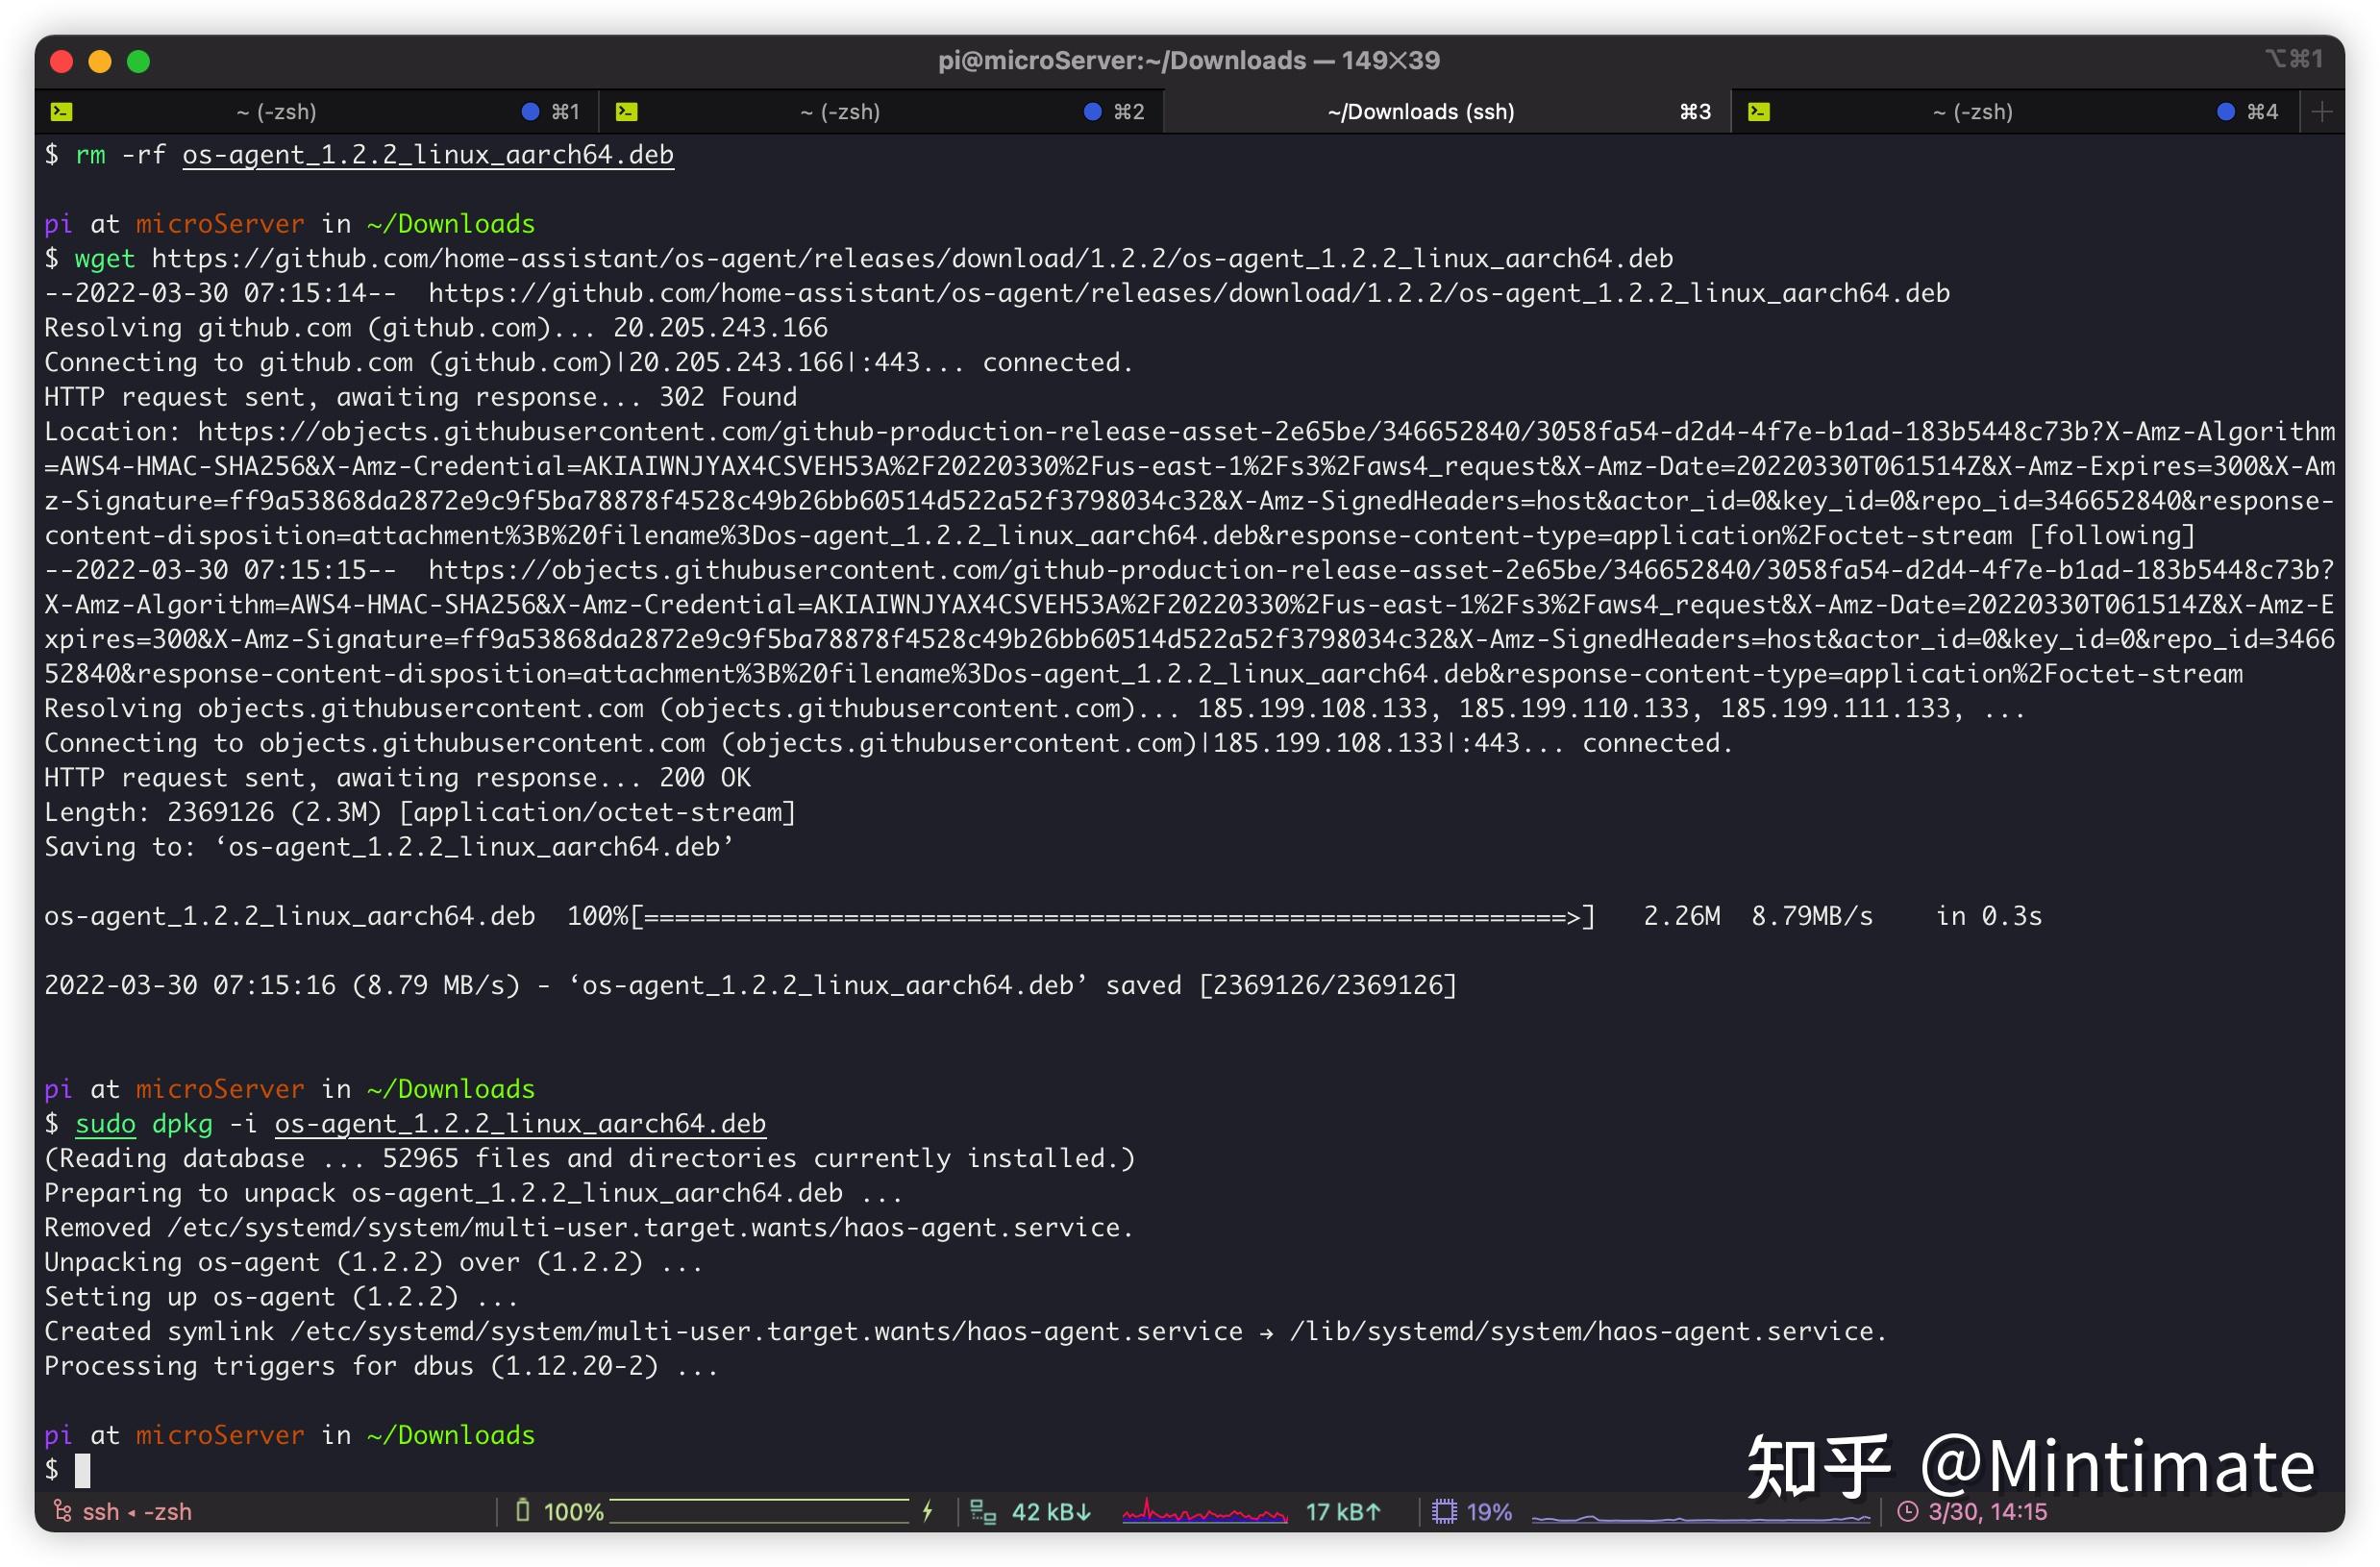Click 'Created symlink' output line
Viewport: 2380px width, 1567px height.
tap(965, 1331)
